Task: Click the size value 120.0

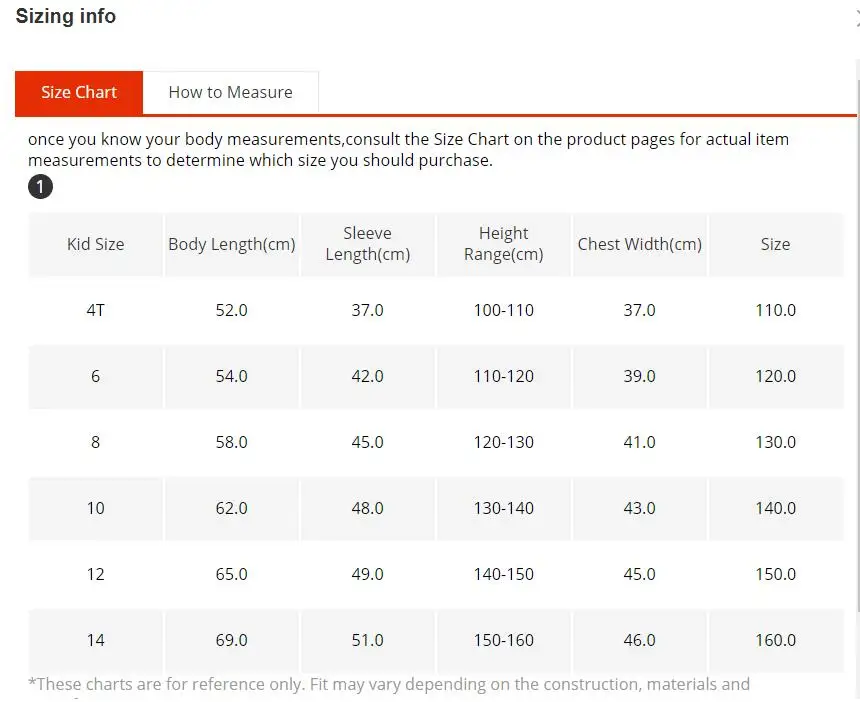Action: (x=776, y=376)
